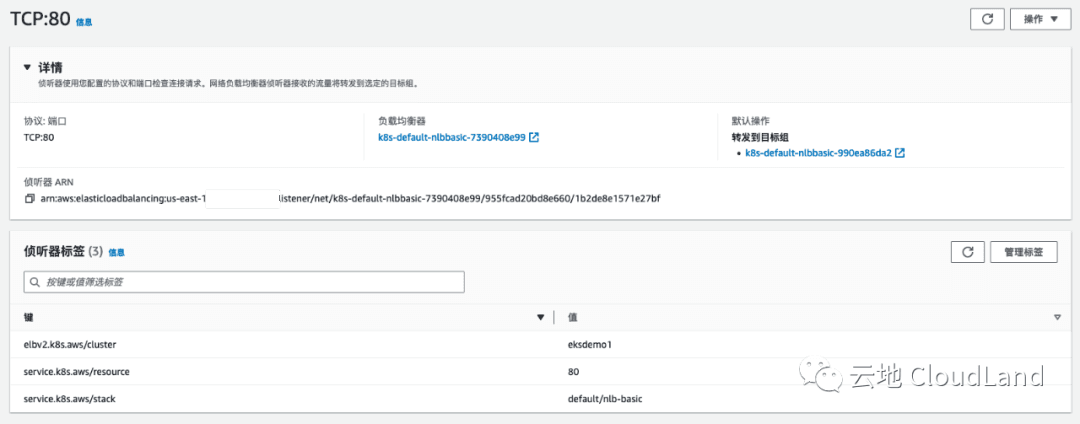
Task: Refresh the listener tags table
Action: click(x=966, y=252)
